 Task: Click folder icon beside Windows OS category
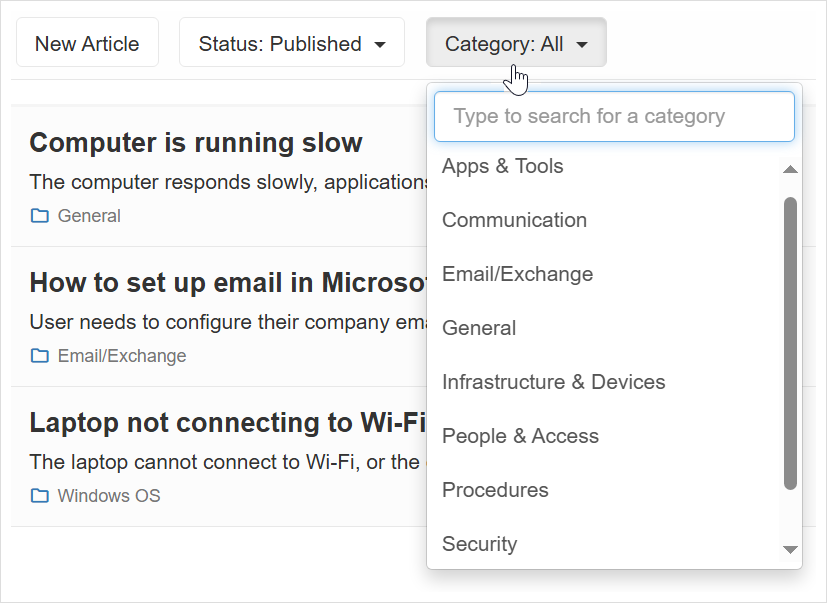point(40,496)
